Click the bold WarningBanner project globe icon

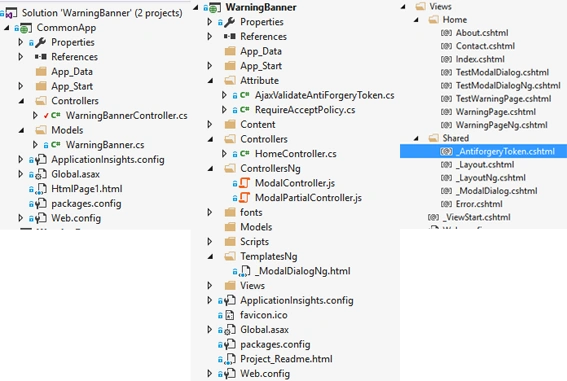click(215, 8)
